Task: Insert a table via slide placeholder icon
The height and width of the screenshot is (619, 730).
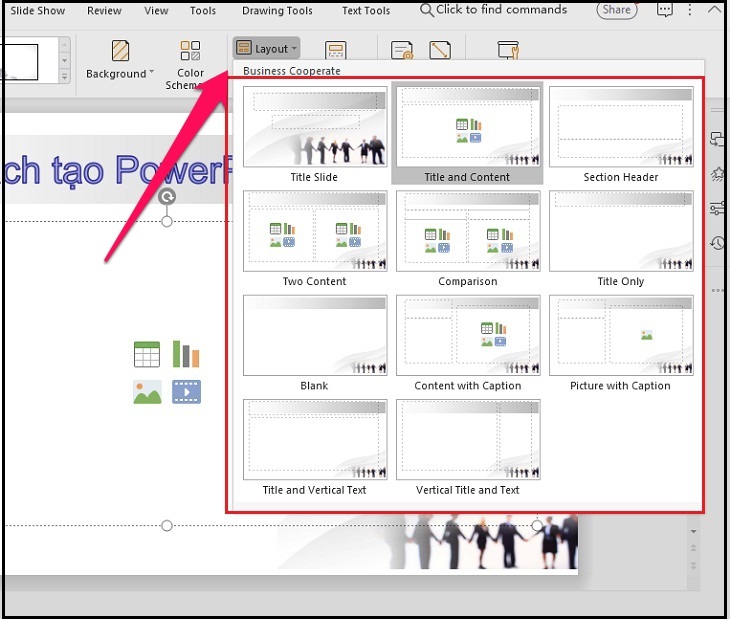Action: point(147,354)
